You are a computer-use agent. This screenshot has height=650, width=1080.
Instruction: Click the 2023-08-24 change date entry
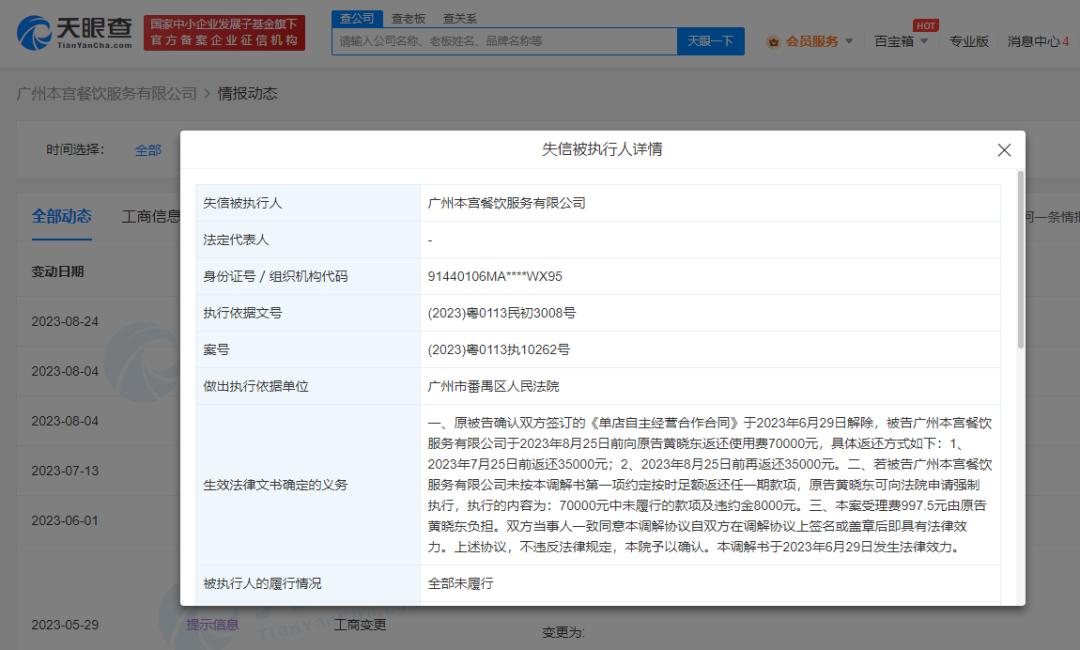pos(65,321)
